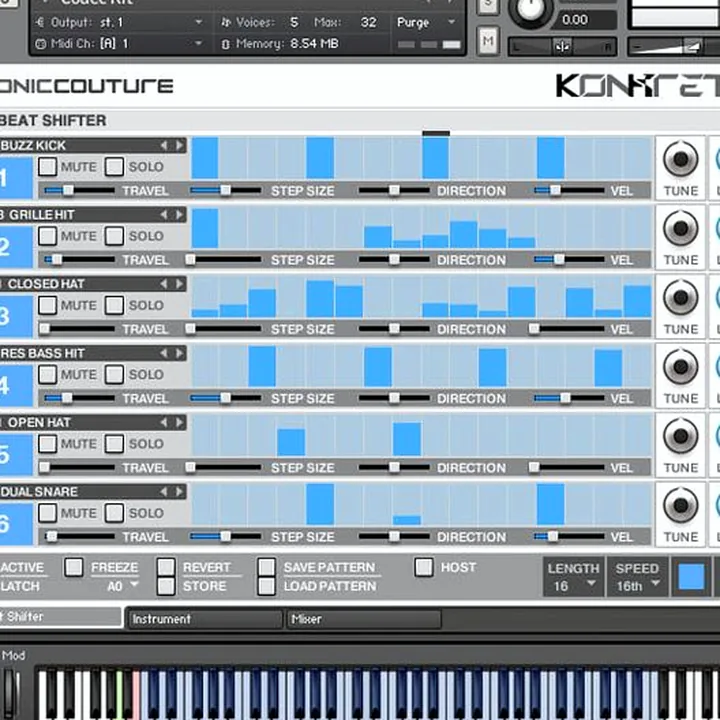
Task: Select next sample for Res Bass Hit
Action: 179,354
